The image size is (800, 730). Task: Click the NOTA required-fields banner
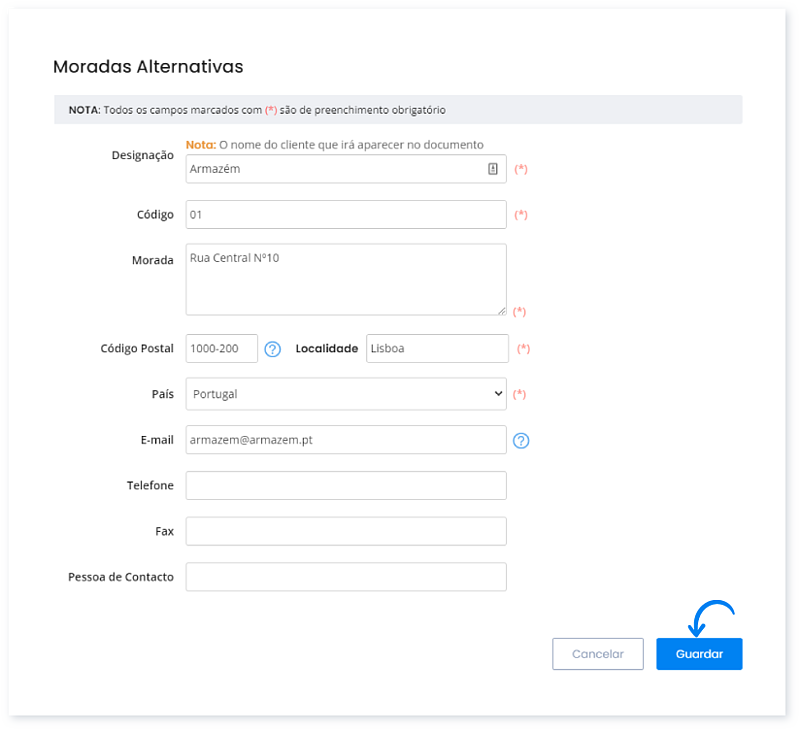(x=398, y=110)
